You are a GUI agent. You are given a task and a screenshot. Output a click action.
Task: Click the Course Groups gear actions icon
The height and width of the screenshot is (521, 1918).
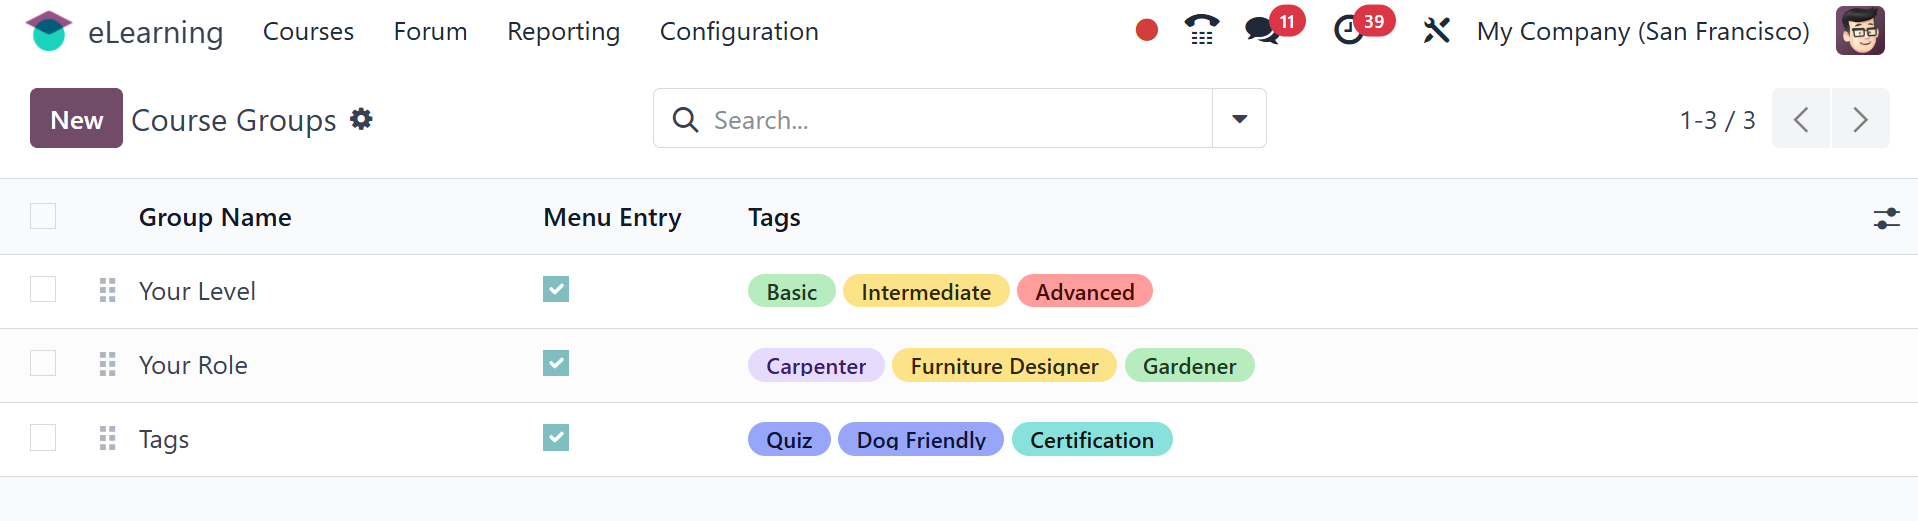361,119
